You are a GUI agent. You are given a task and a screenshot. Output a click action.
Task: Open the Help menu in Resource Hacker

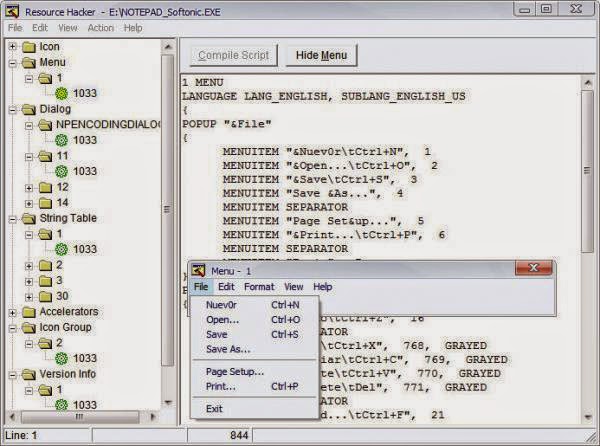click(133, 28)
